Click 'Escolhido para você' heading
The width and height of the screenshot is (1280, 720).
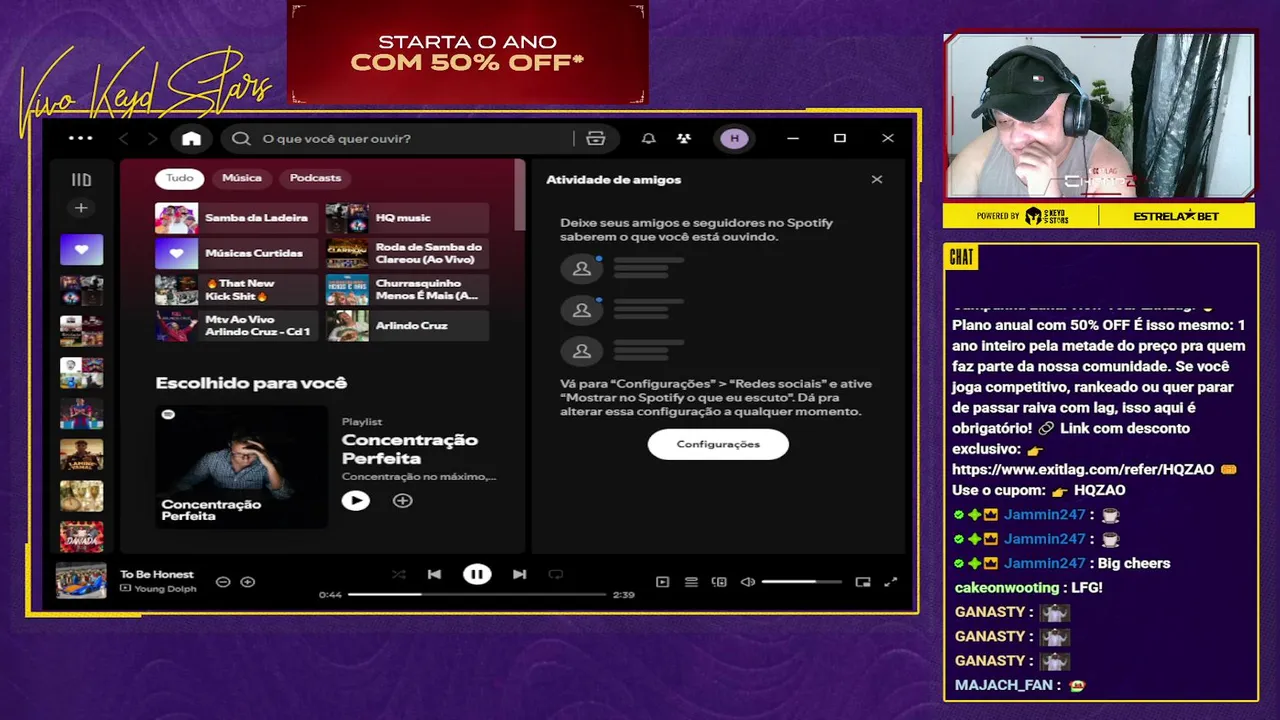point(251,383)
